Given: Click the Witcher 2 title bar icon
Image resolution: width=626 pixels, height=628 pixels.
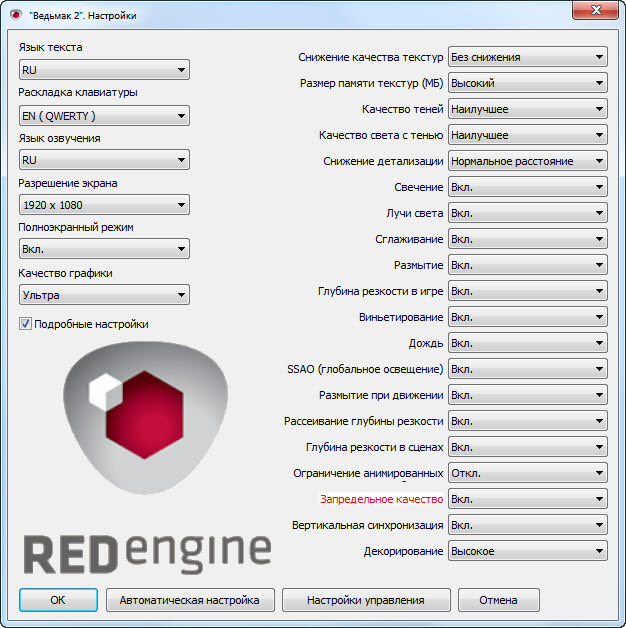Looking at the screenshot, I should tap(15, 15).
